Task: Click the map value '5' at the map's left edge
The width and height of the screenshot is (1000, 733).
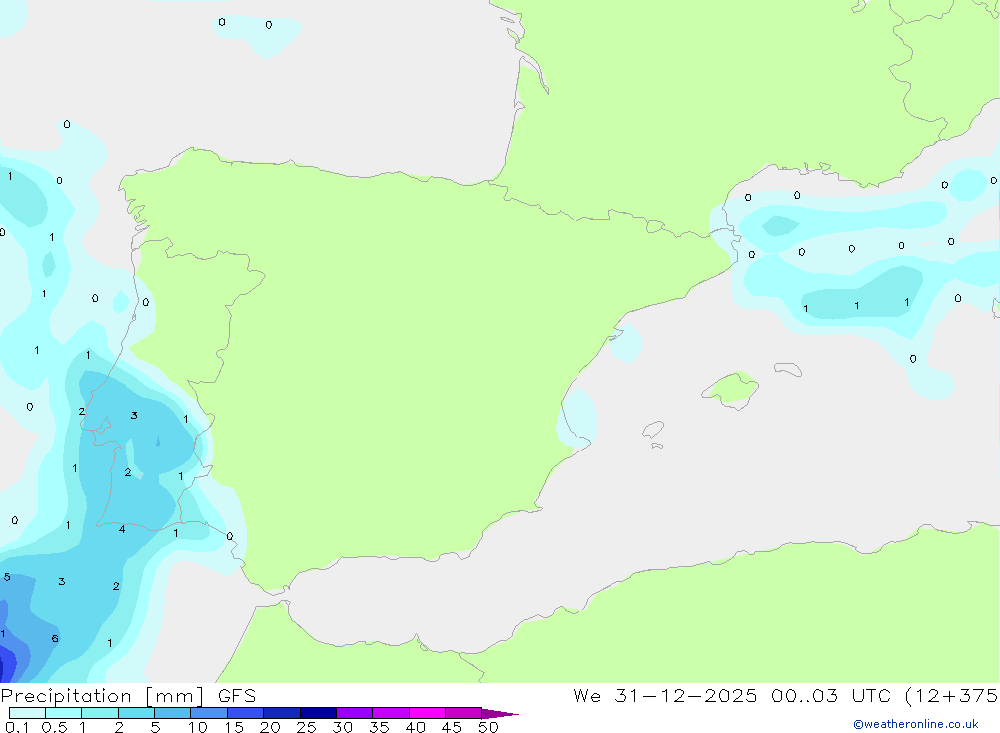Action: click(7, 577)
